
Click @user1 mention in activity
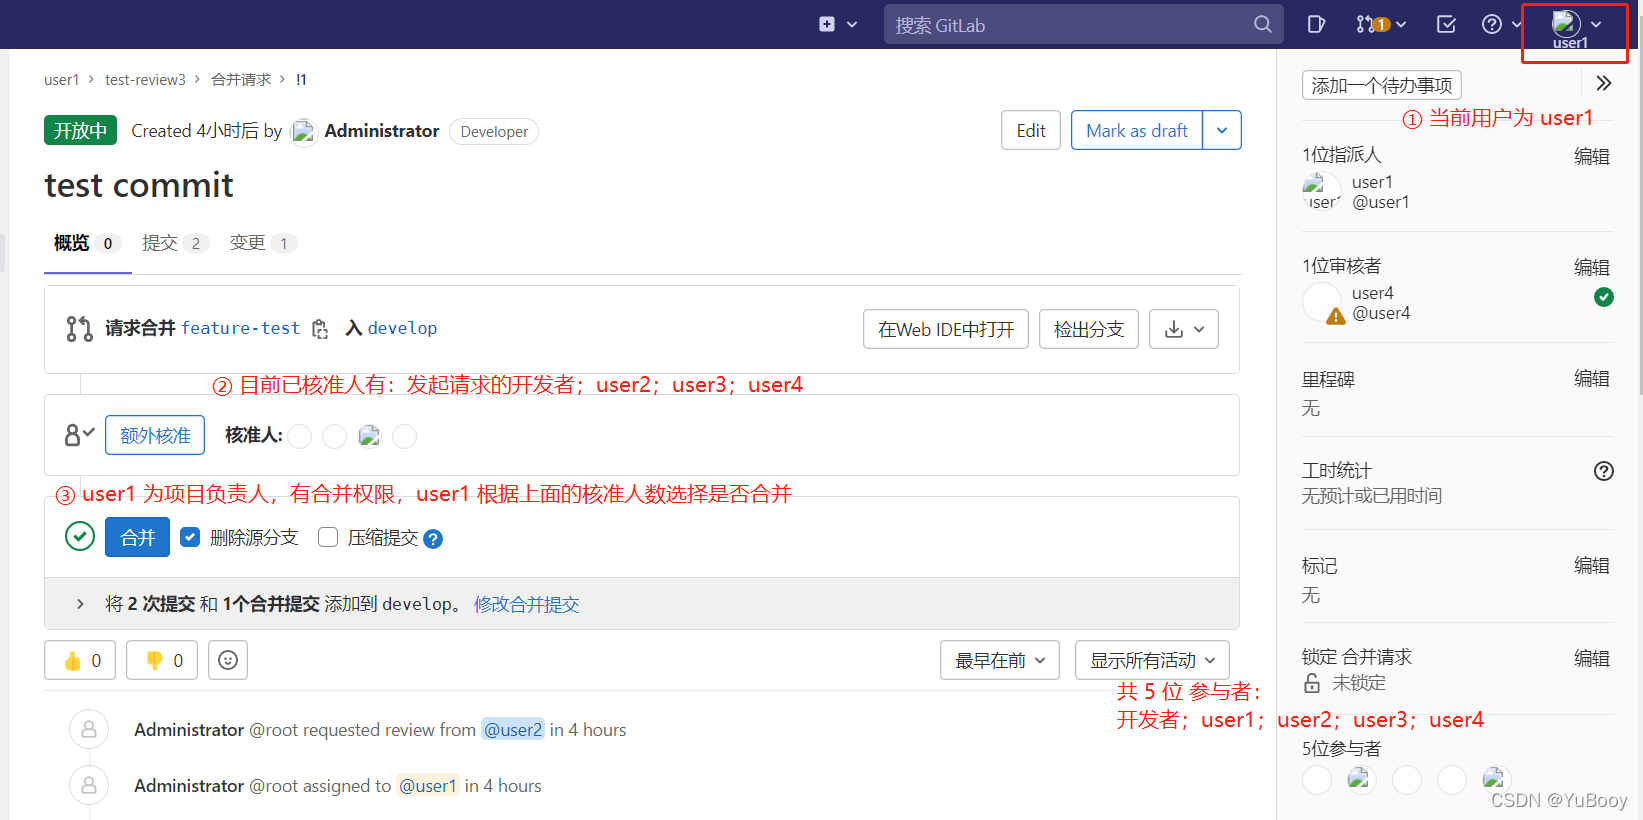click(428, 786)
